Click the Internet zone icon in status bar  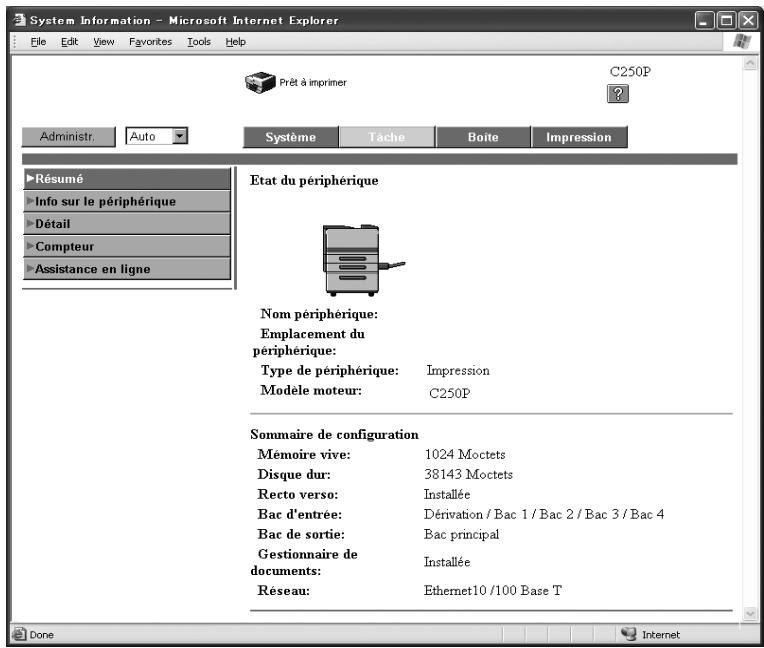coord(629,634)
